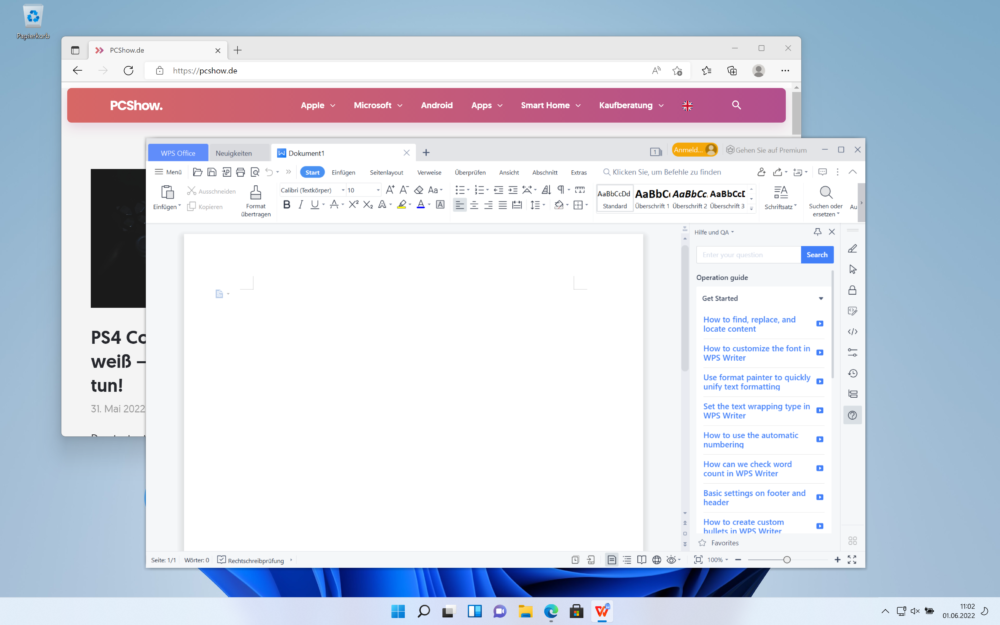1000x625 pixels.
Task: Click the sort icon in paragraph group
Action: pos(546,190)
